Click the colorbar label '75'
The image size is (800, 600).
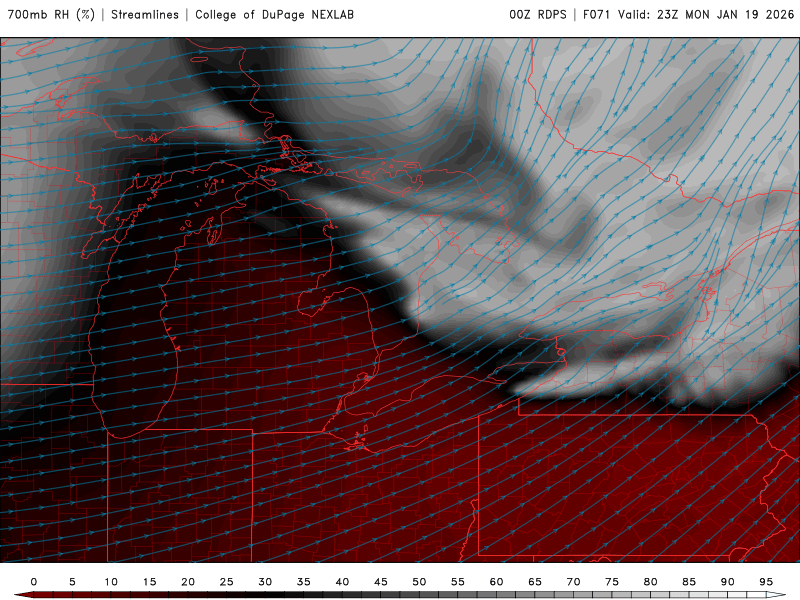click(612, 582)
